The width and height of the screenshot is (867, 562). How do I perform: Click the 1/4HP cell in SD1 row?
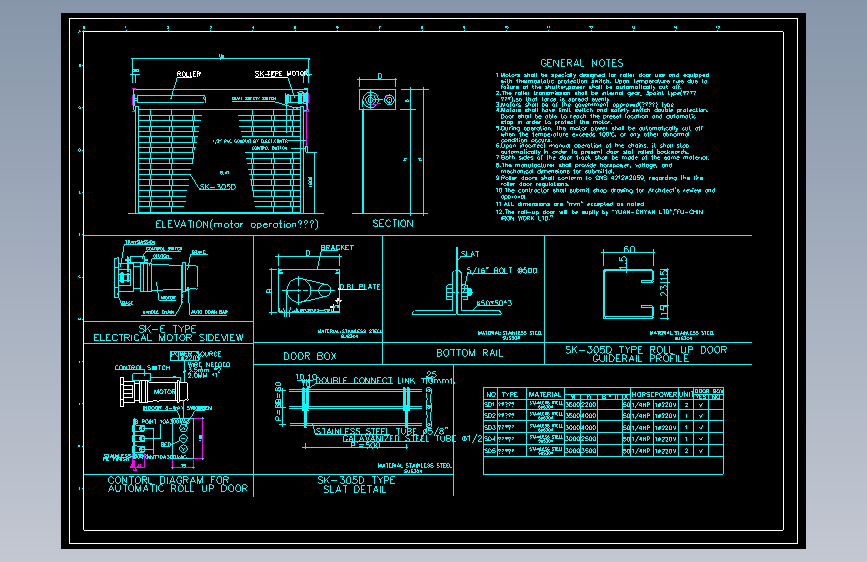[x=641, y=405]
